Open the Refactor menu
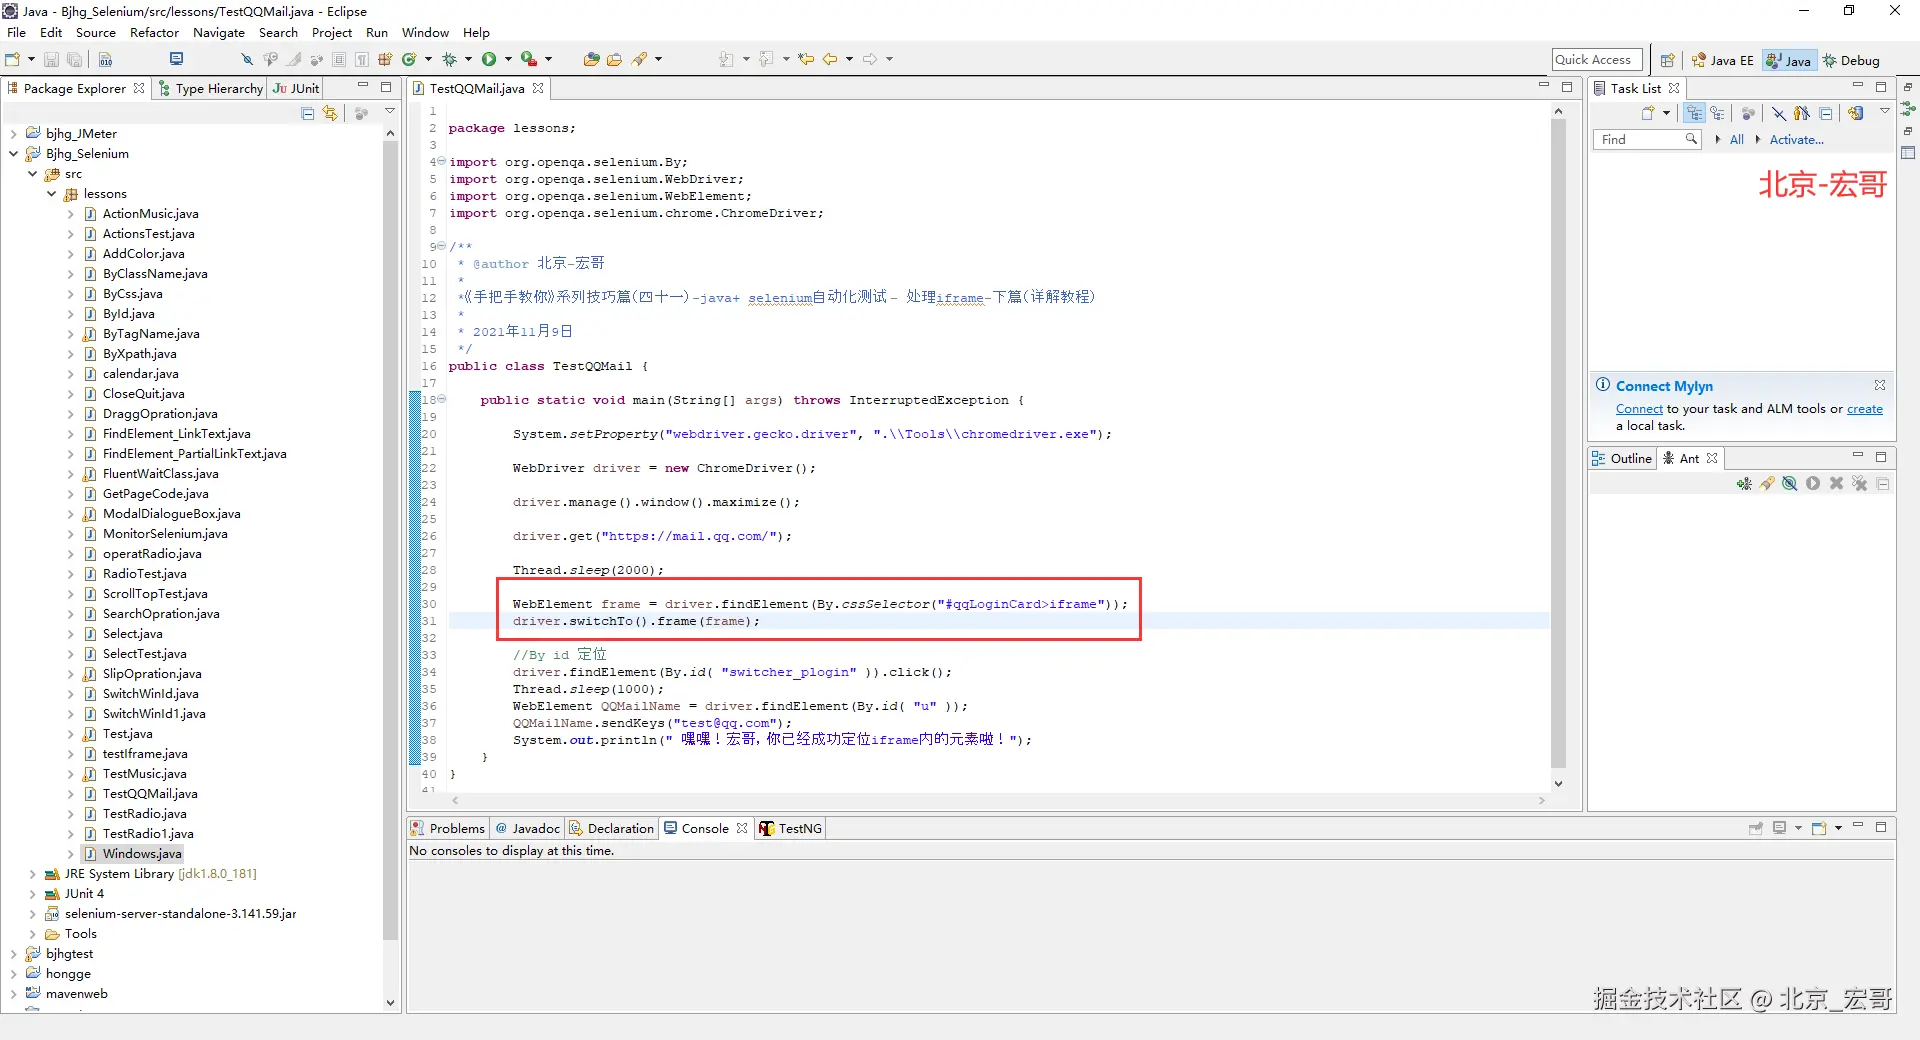The height and width of the screenshot is (1040, 1920). click(154, 33)
